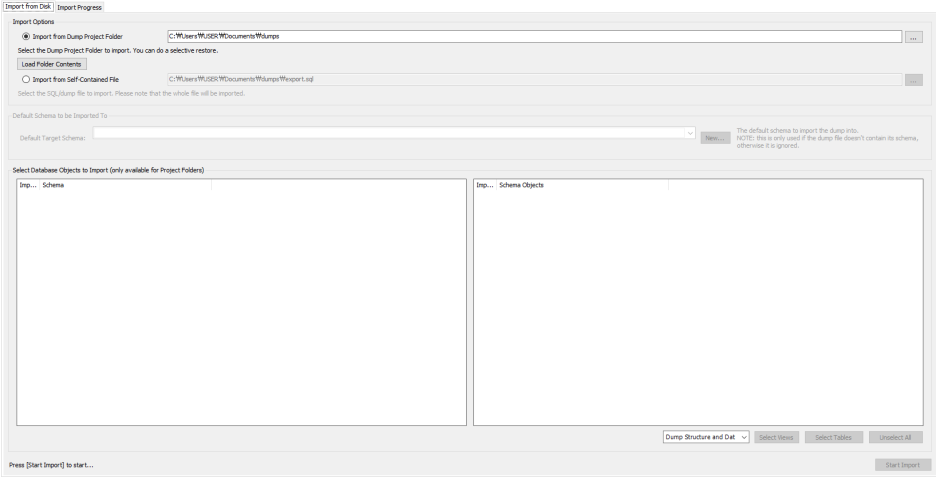The height and width of the screenshot is (477, 936).
Task: Select Import from Self-Contained File option
Action: (26, 79)
